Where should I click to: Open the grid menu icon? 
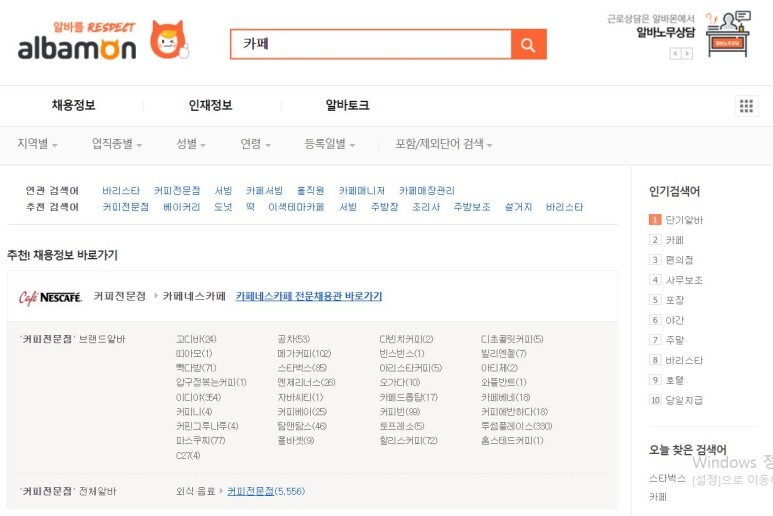tap(746, 106)
